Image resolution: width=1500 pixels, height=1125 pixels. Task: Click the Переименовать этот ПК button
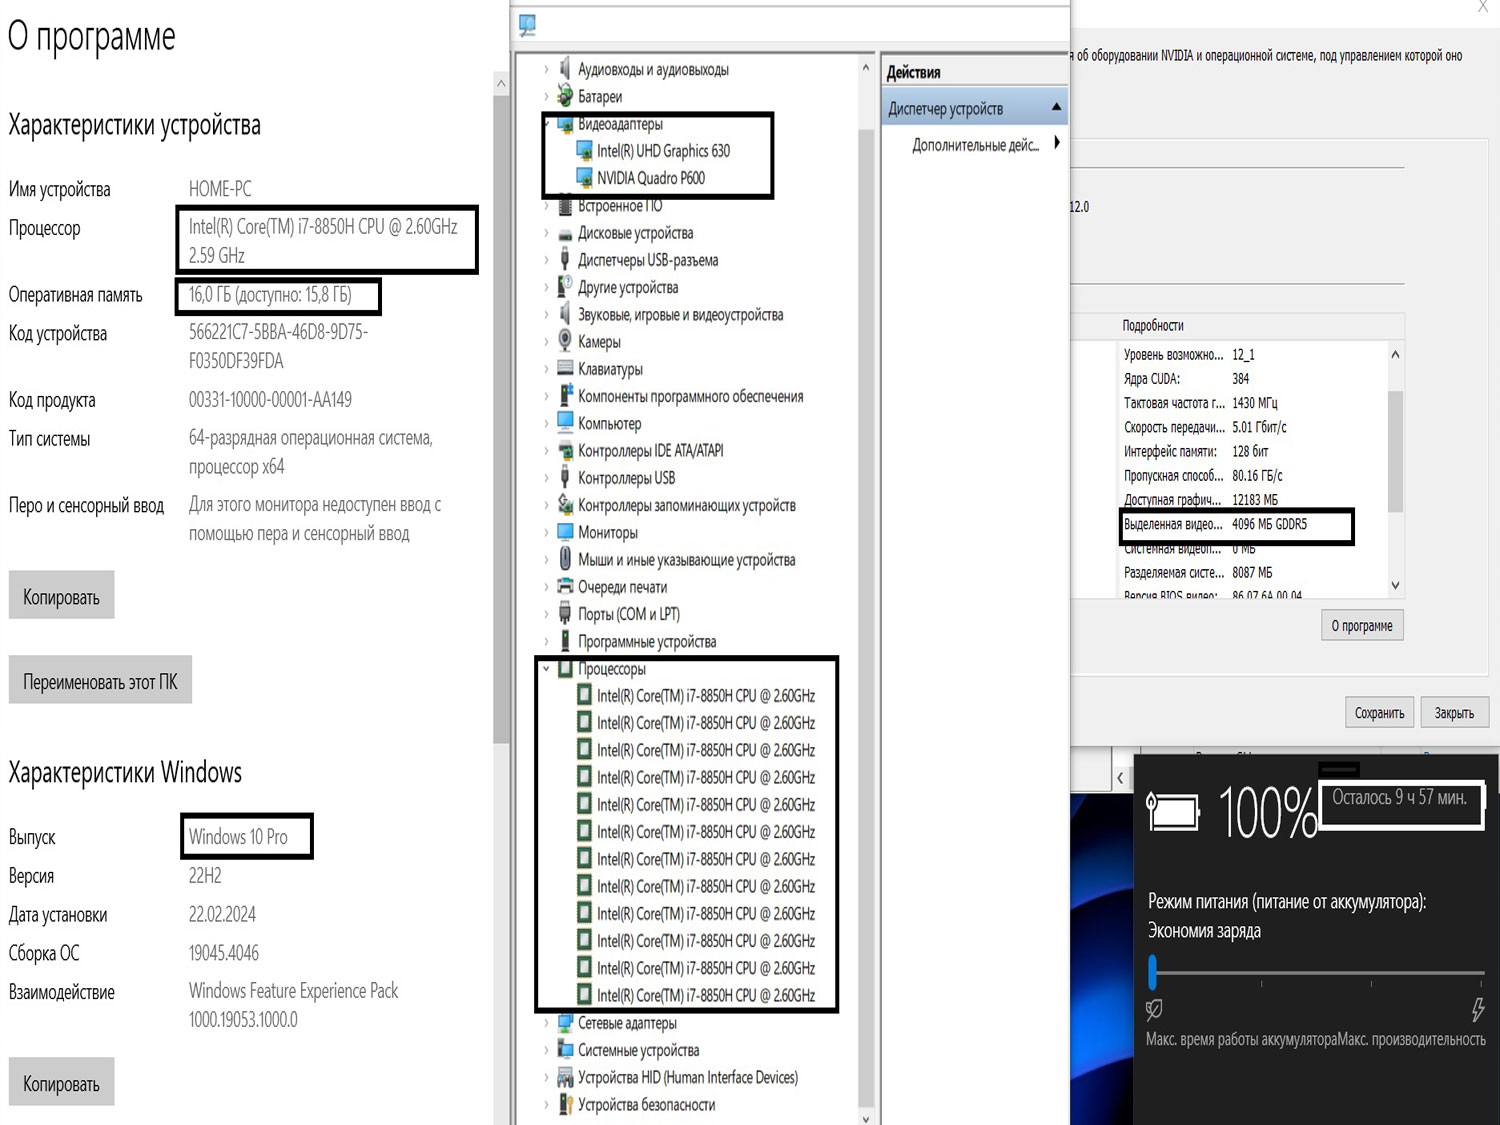(x=100, y=680)
